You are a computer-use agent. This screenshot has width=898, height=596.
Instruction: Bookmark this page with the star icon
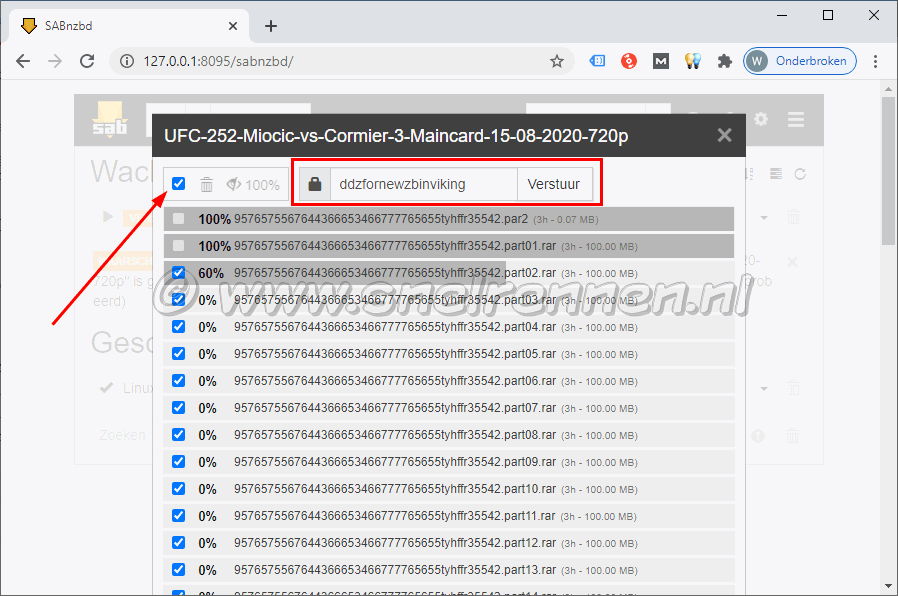click(557, 61)
